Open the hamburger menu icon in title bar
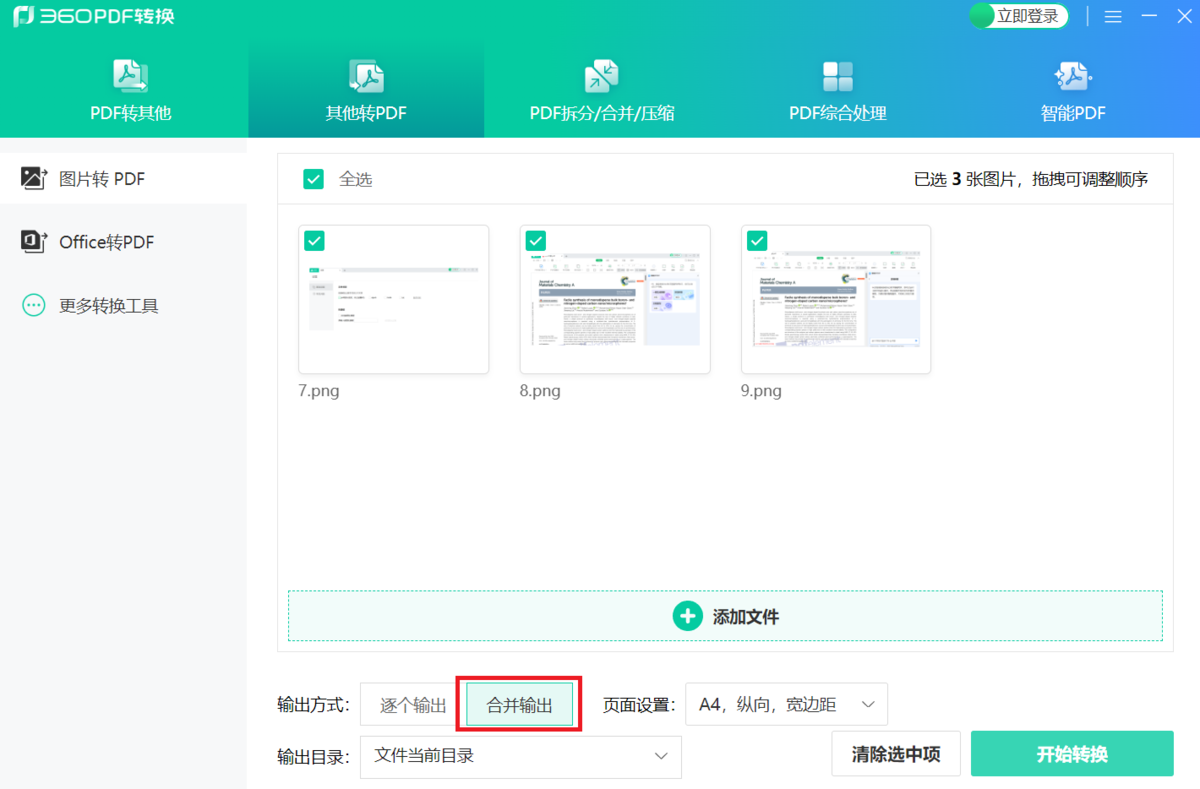The image size is (1200, 789). tap(1113, 17)
